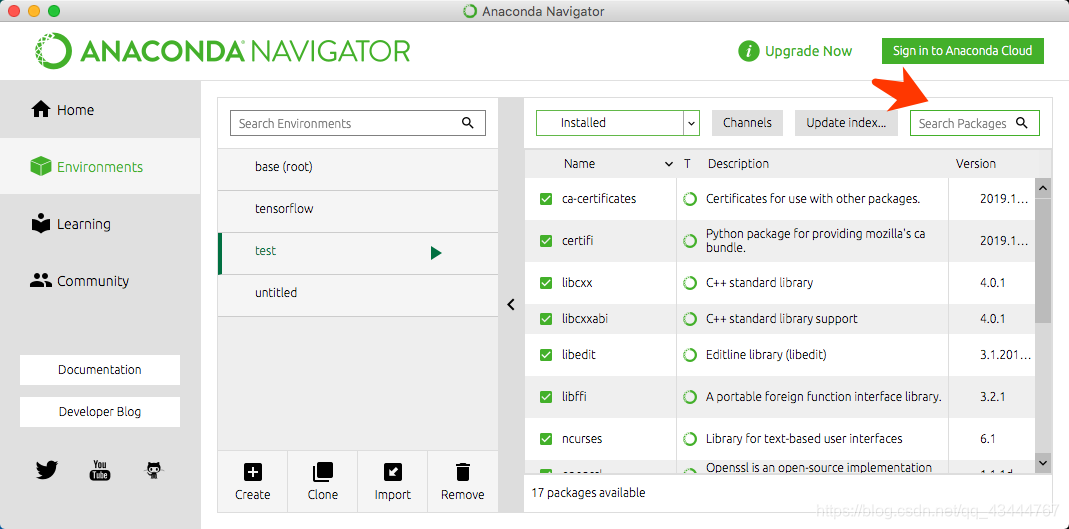Image resolution: width=1069 pixels, height=529 pixels.
Task: Click the Search Packages magnifier icon
Action: (x=1021, y=123)
